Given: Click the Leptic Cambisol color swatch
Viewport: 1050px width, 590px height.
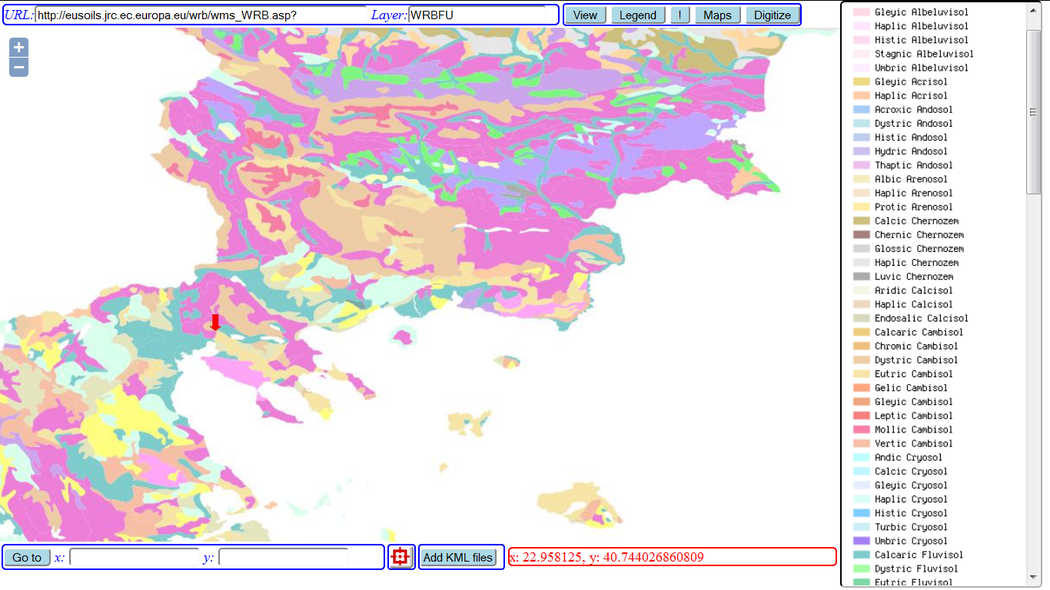Looking at the screenshot, I should (860, 416).
